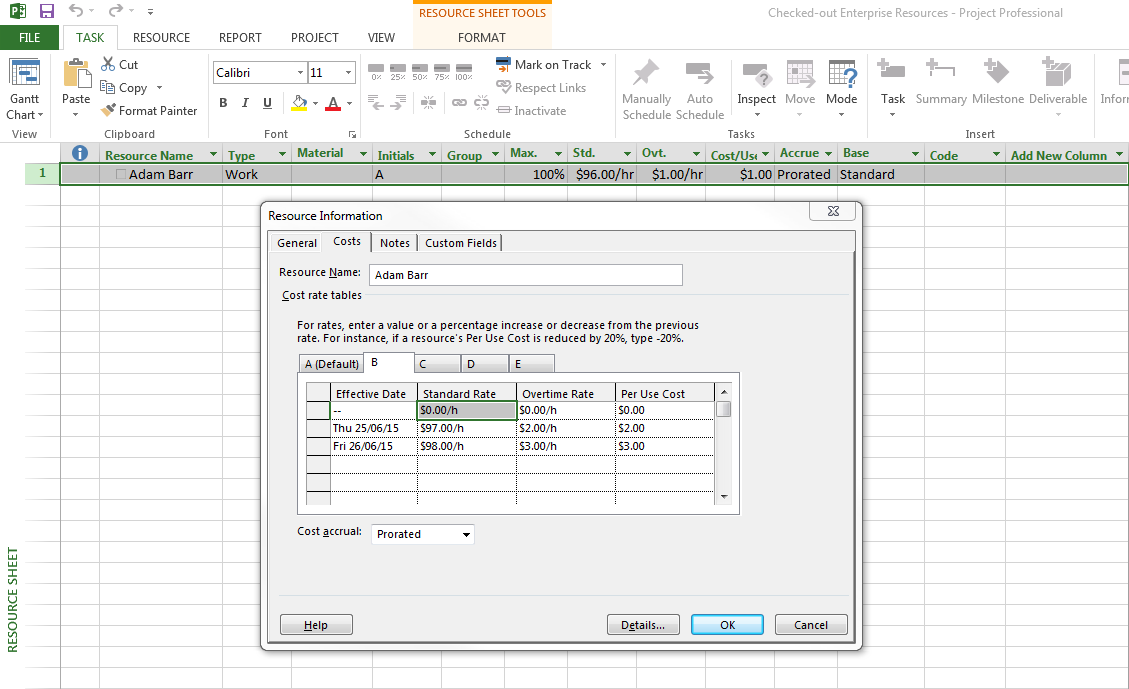Open the Group column filter arrow
The height and width of the screenshot is (689, 1129).
pos(495,154)
